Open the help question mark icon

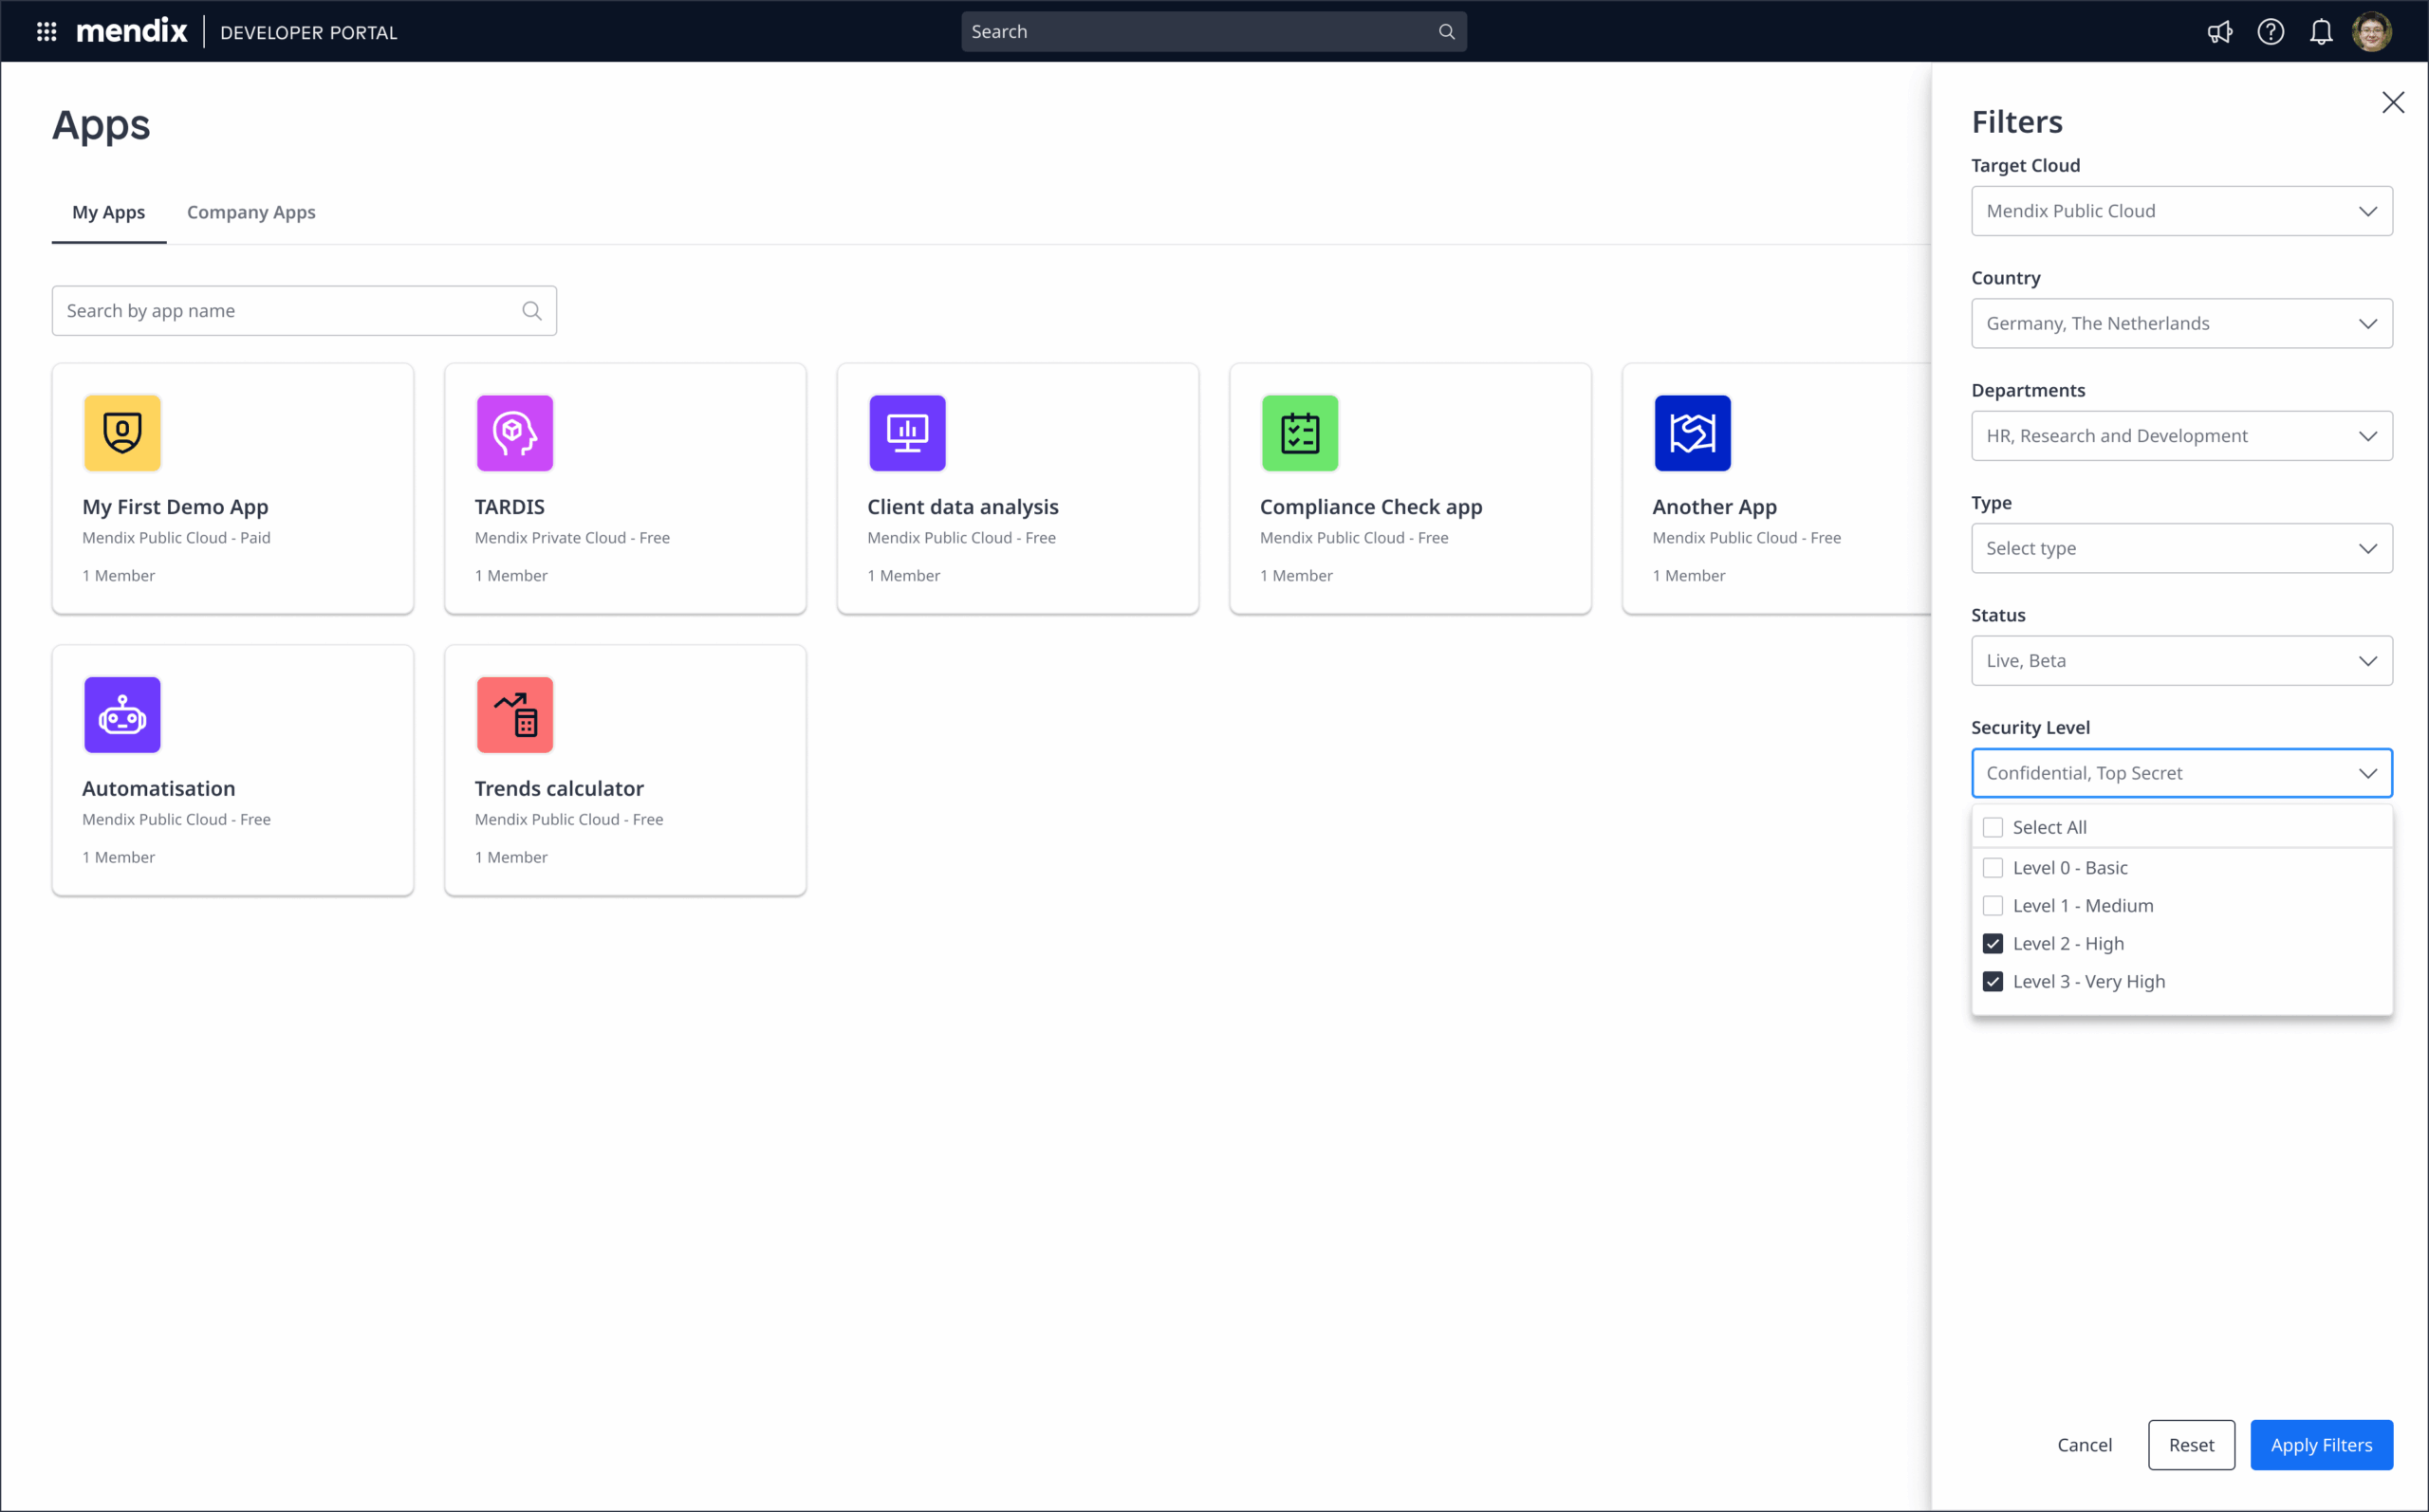pyautogui.click(x=2270, y=32)
